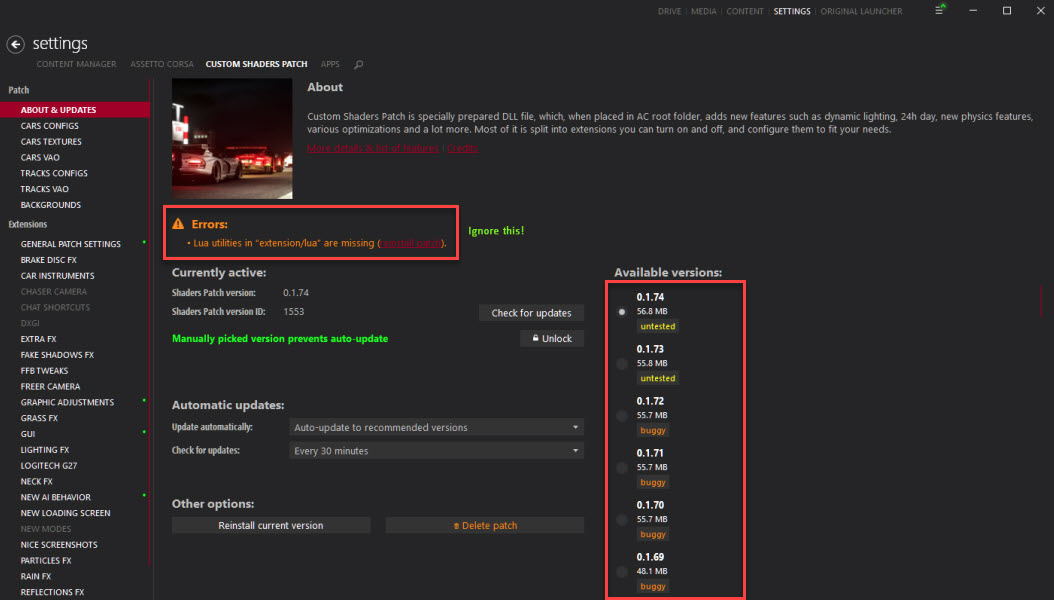Open the install patch link in Errors

(x=412, y=241)
